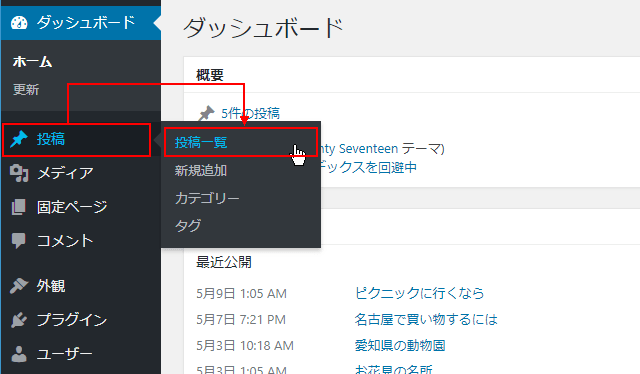
Task: Open the 5件の投稿 link
Action: [x=251, y=113]
